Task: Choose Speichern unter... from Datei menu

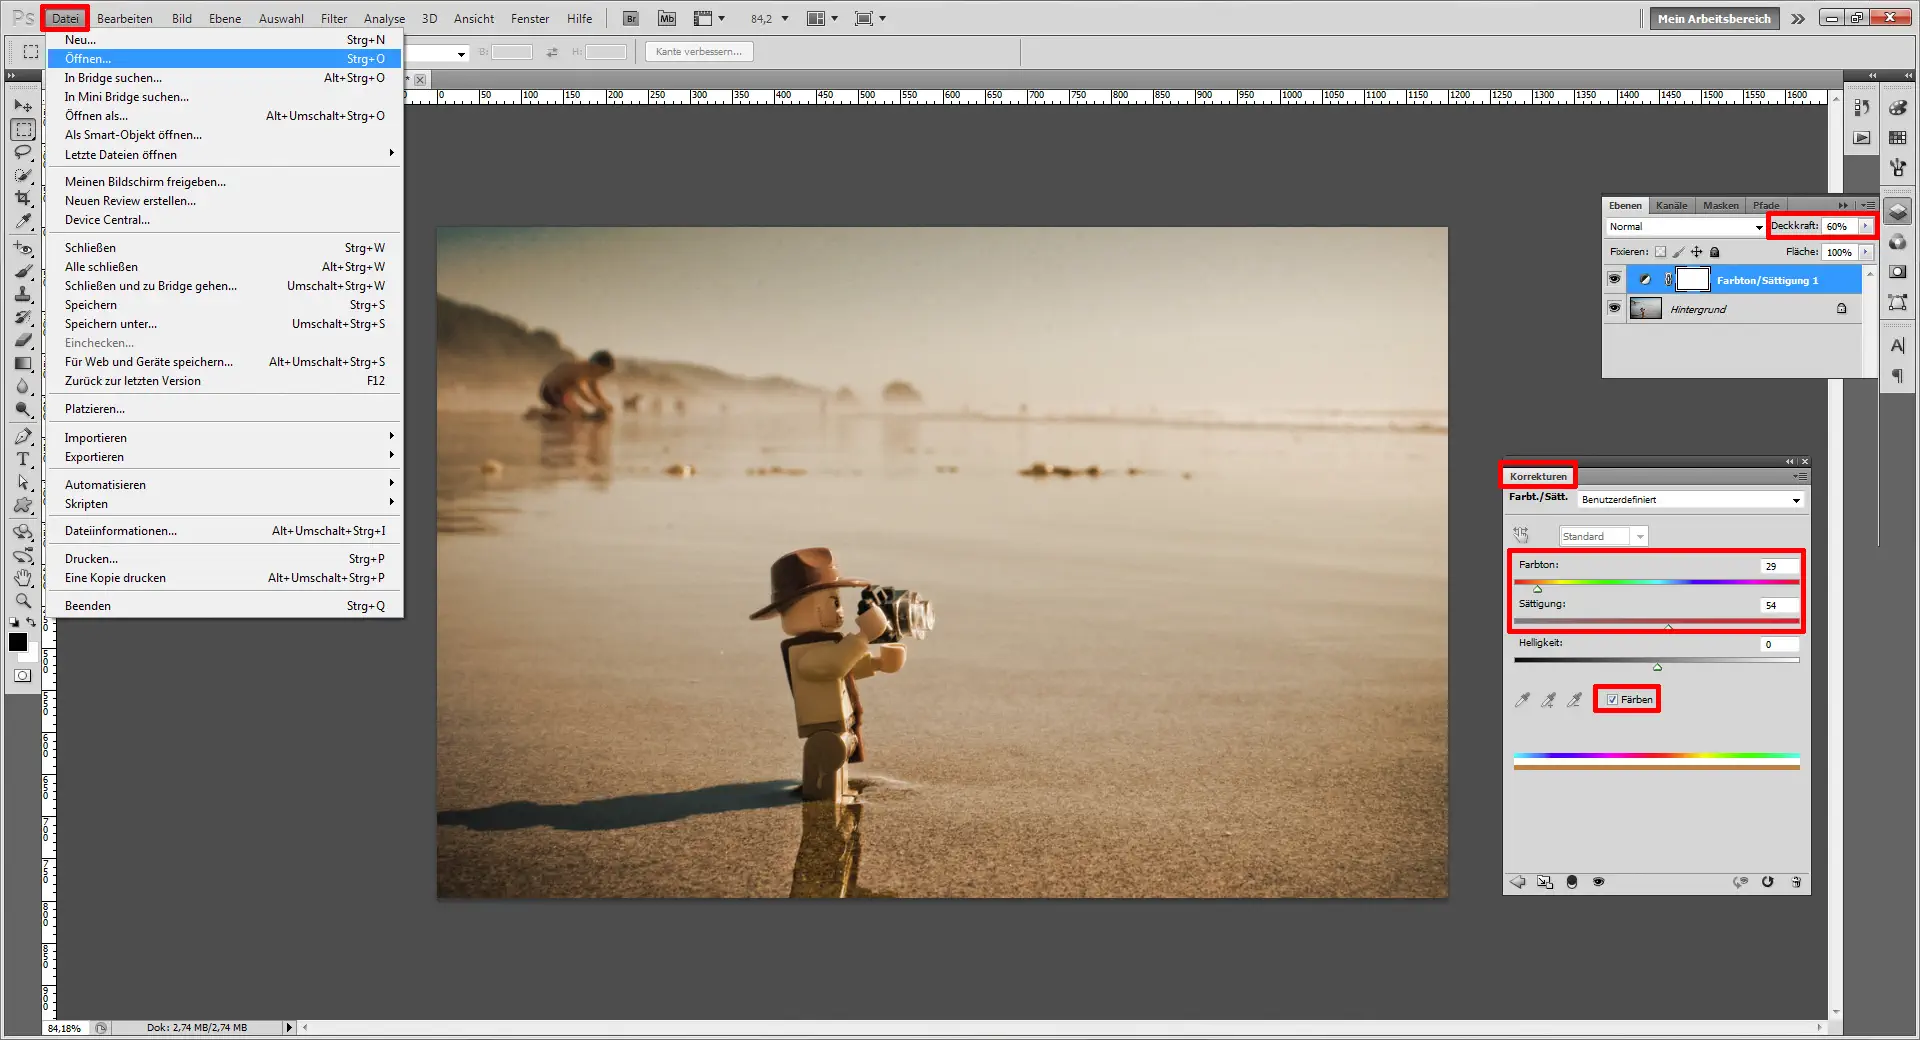Action: (x=111, y=324)
